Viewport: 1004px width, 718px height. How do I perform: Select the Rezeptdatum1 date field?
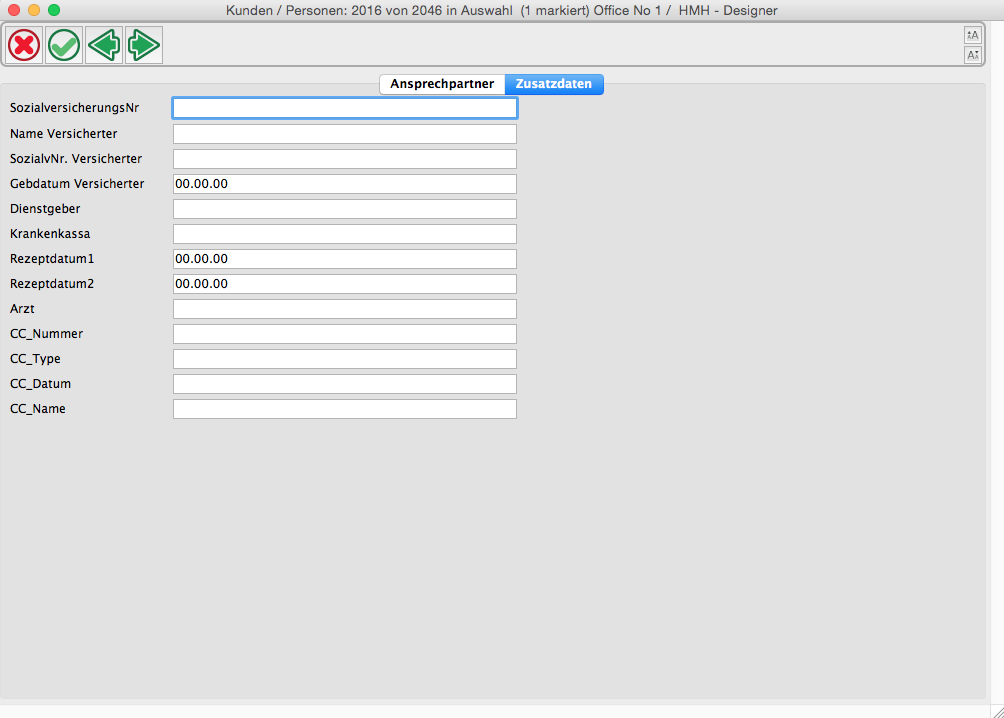click(345, 259)
